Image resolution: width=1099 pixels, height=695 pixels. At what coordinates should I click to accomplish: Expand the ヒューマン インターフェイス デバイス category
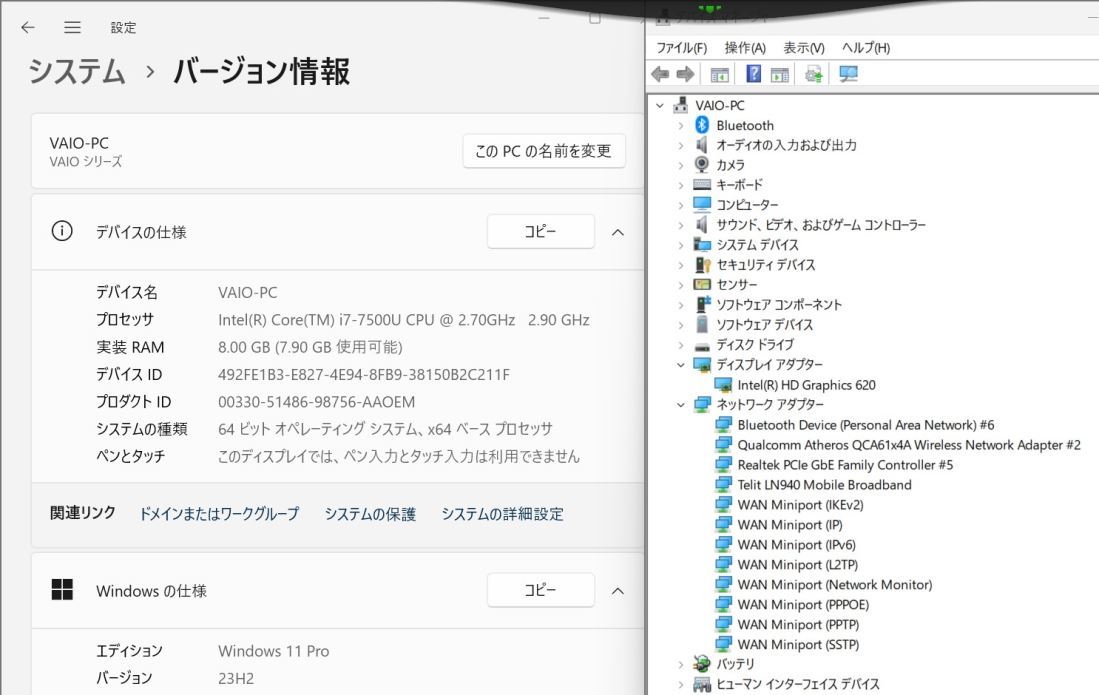[x=681, y=684]
